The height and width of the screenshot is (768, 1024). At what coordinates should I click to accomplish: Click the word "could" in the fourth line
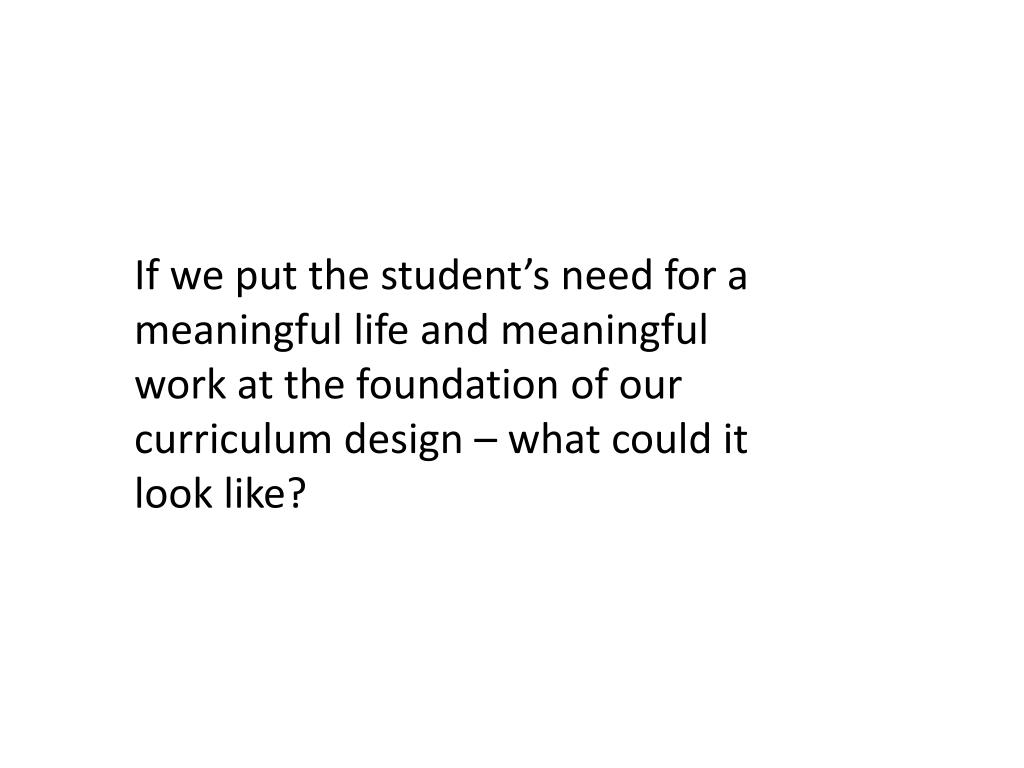662,439
